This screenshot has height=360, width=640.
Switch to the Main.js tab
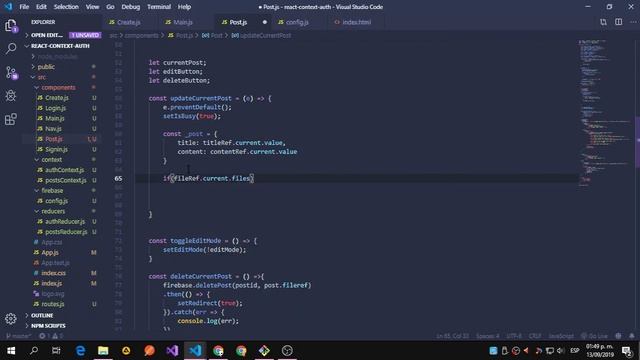(183, 22)
